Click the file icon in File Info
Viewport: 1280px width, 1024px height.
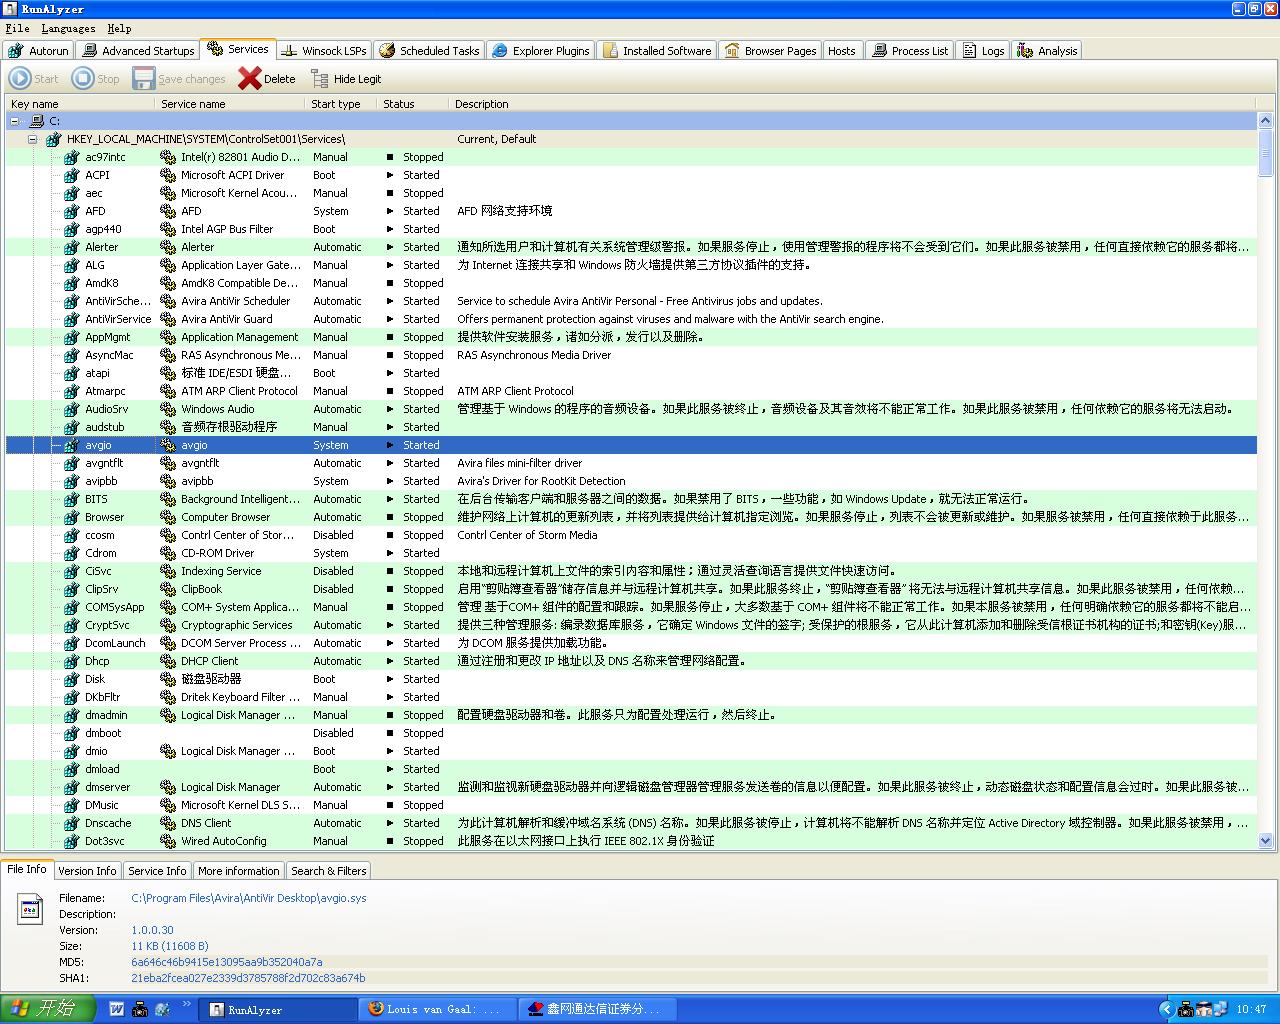tap(30, 909)
